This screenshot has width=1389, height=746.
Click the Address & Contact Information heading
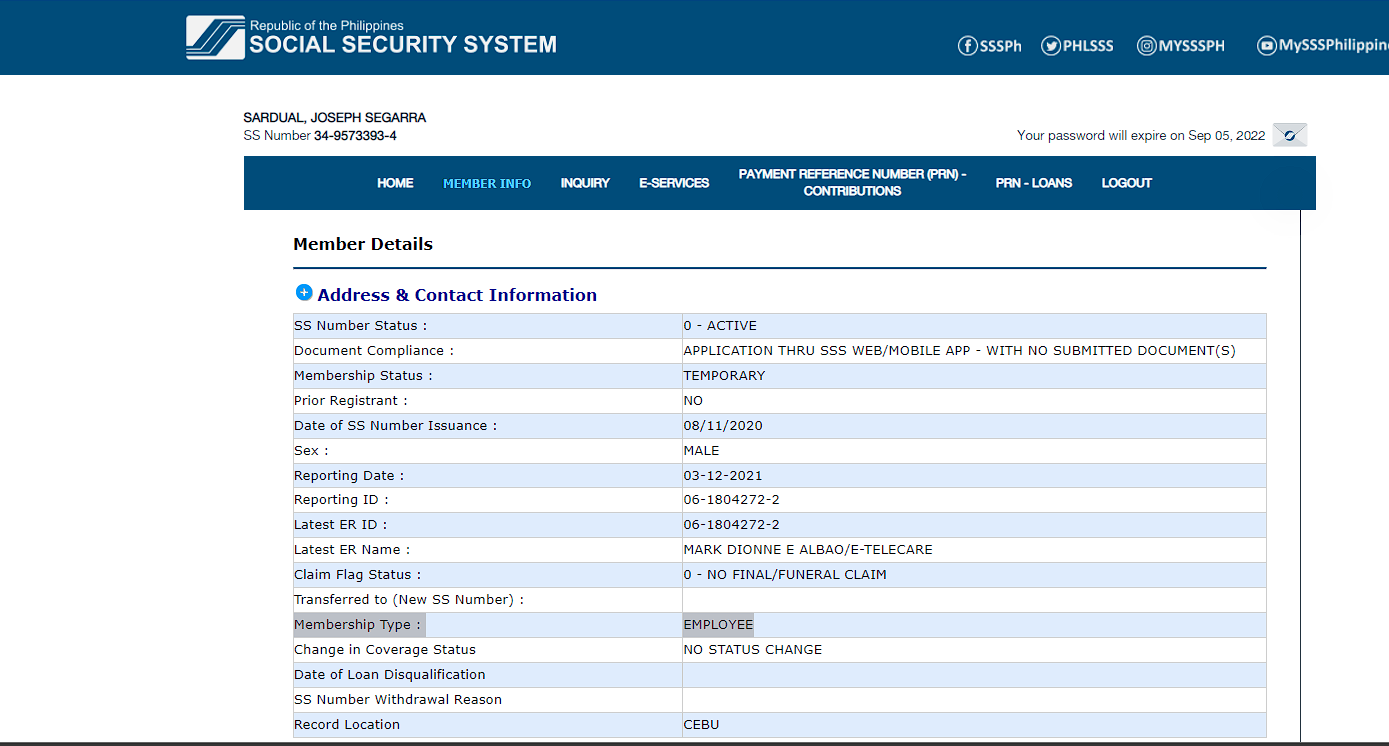coord(457,295)
